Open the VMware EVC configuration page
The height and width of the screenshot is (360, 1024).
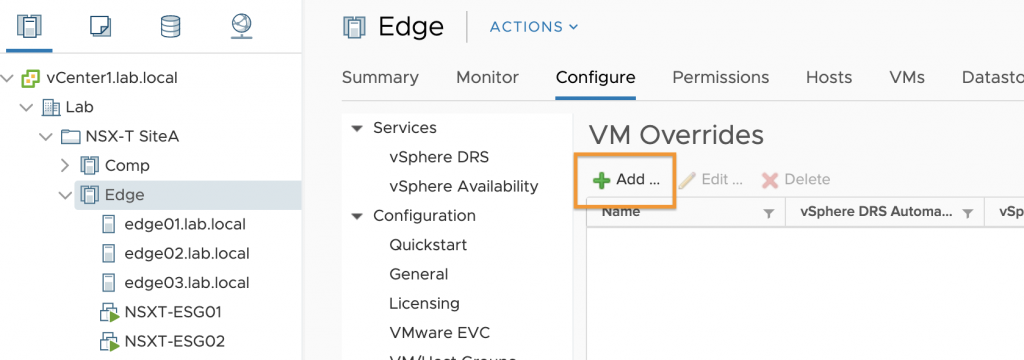440,333
